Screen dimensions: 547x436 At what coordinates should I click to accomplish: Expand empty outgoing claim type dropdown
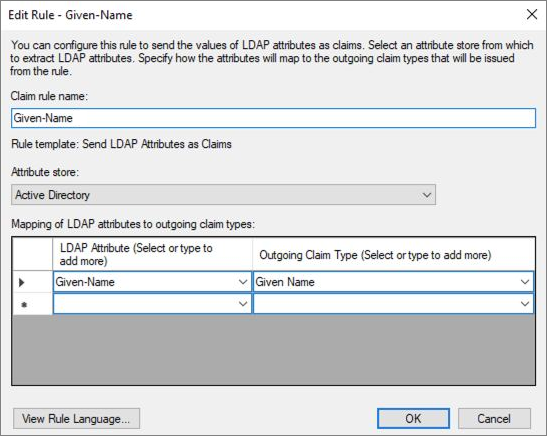pyautogui.click(x=525, y=304)
